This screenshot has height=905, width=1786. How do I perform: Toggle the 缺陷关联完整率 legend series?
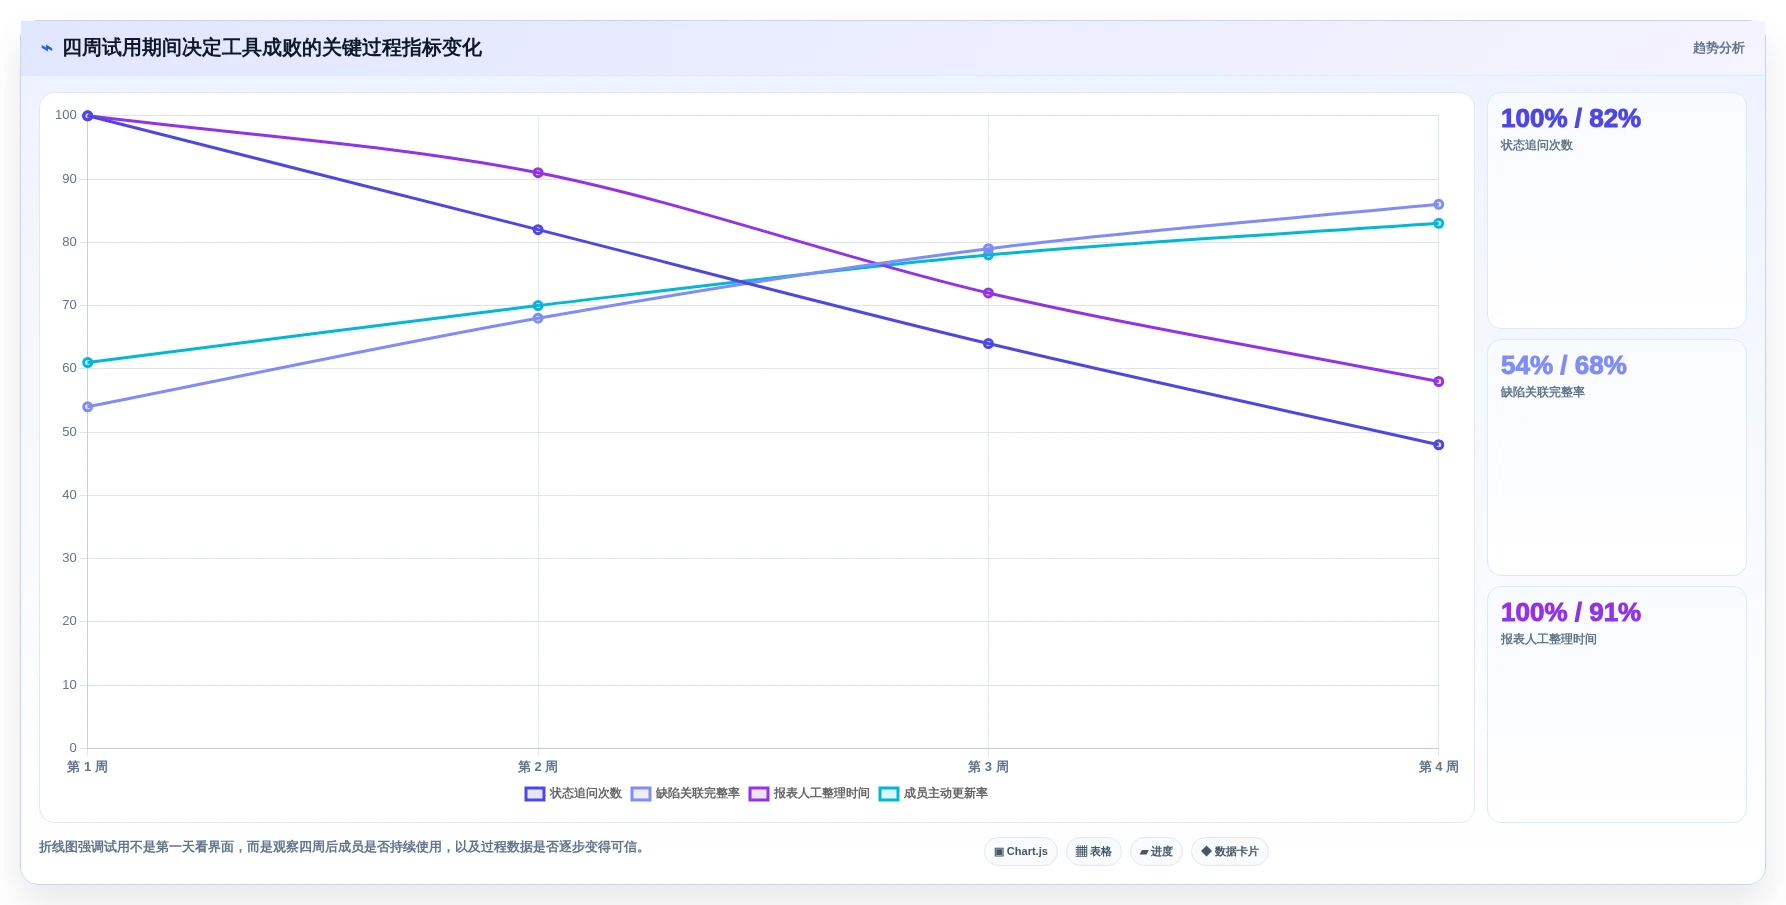pos(685,794)
